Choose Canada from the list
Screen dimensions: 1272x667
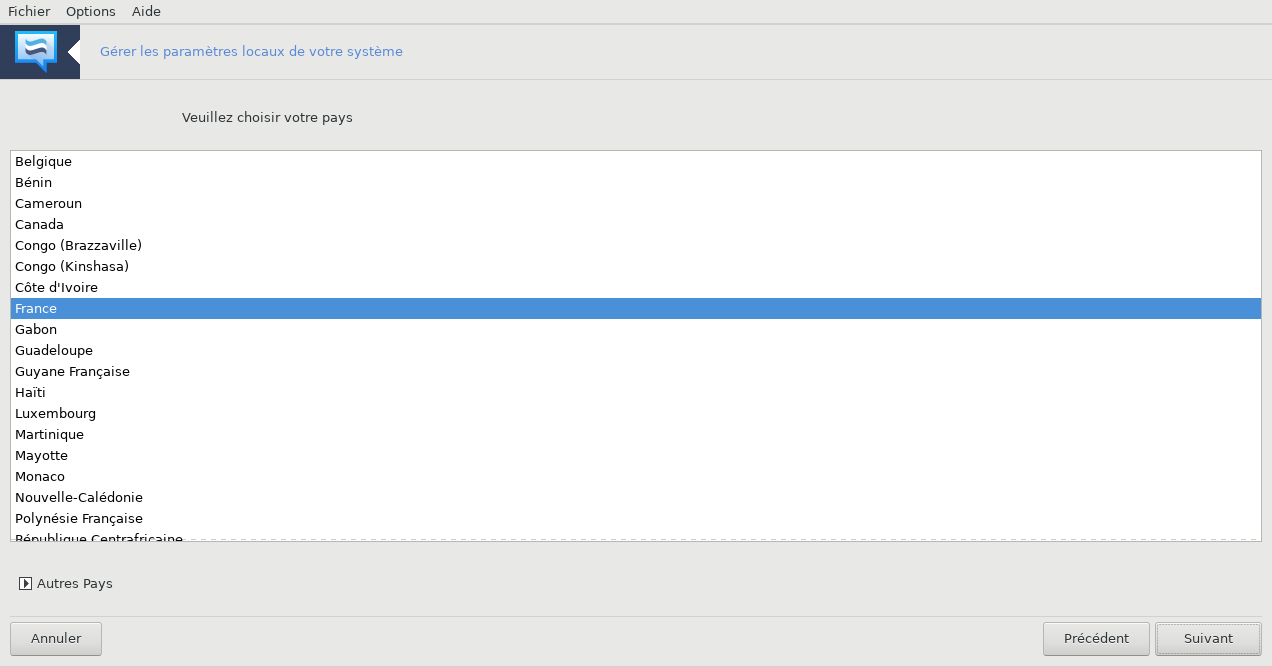(x=636, y=224)
